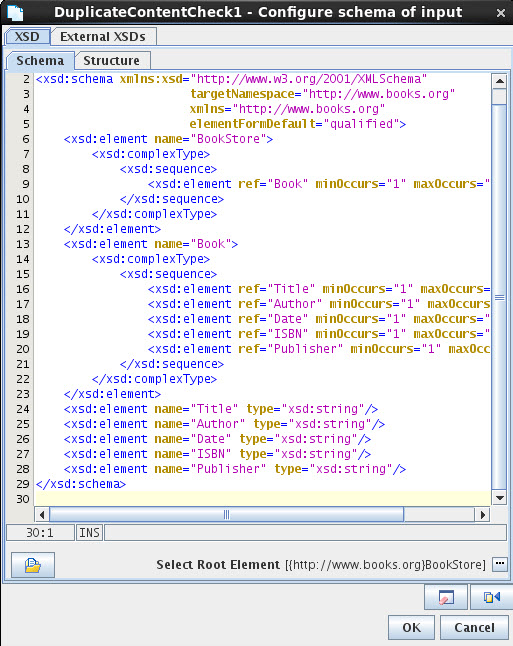Click the horizontal scrollbar left arrow

[42, 514]
